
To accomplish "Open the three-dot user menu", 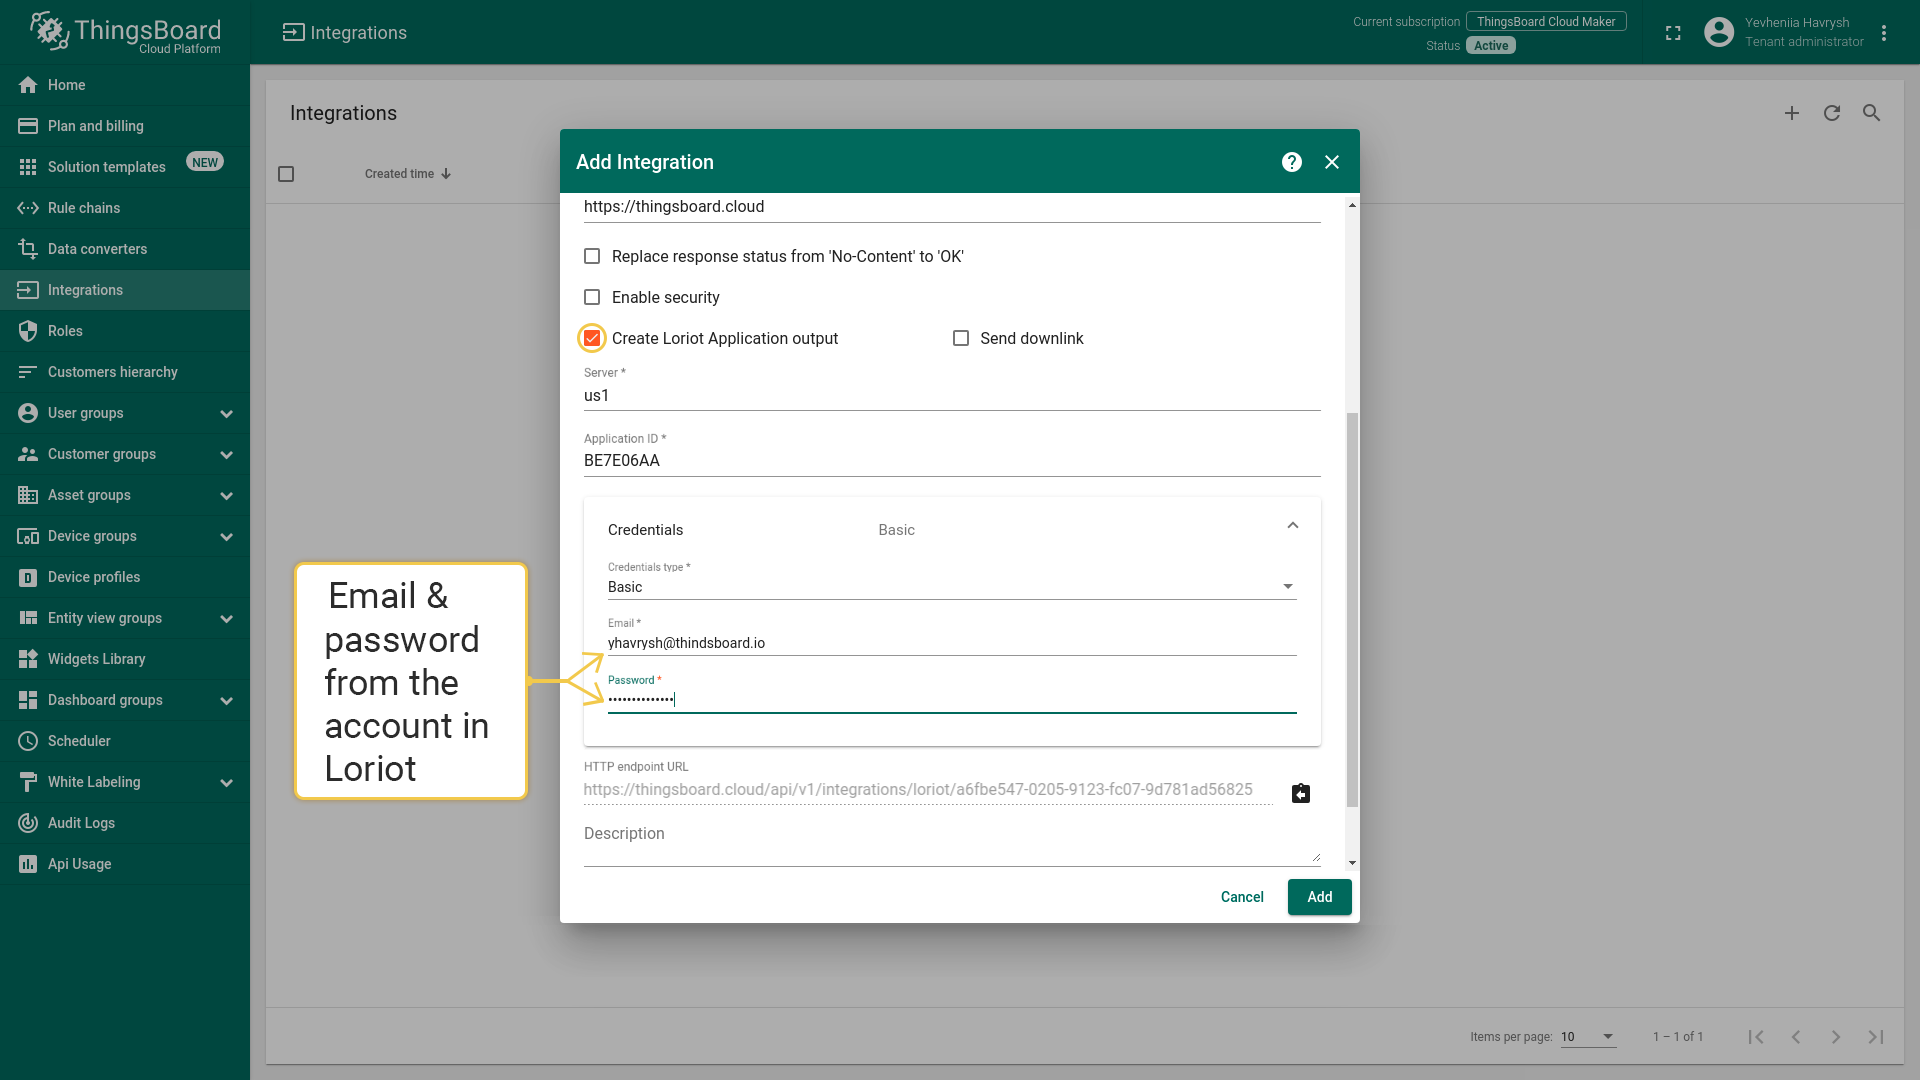I will [1884, 33].
